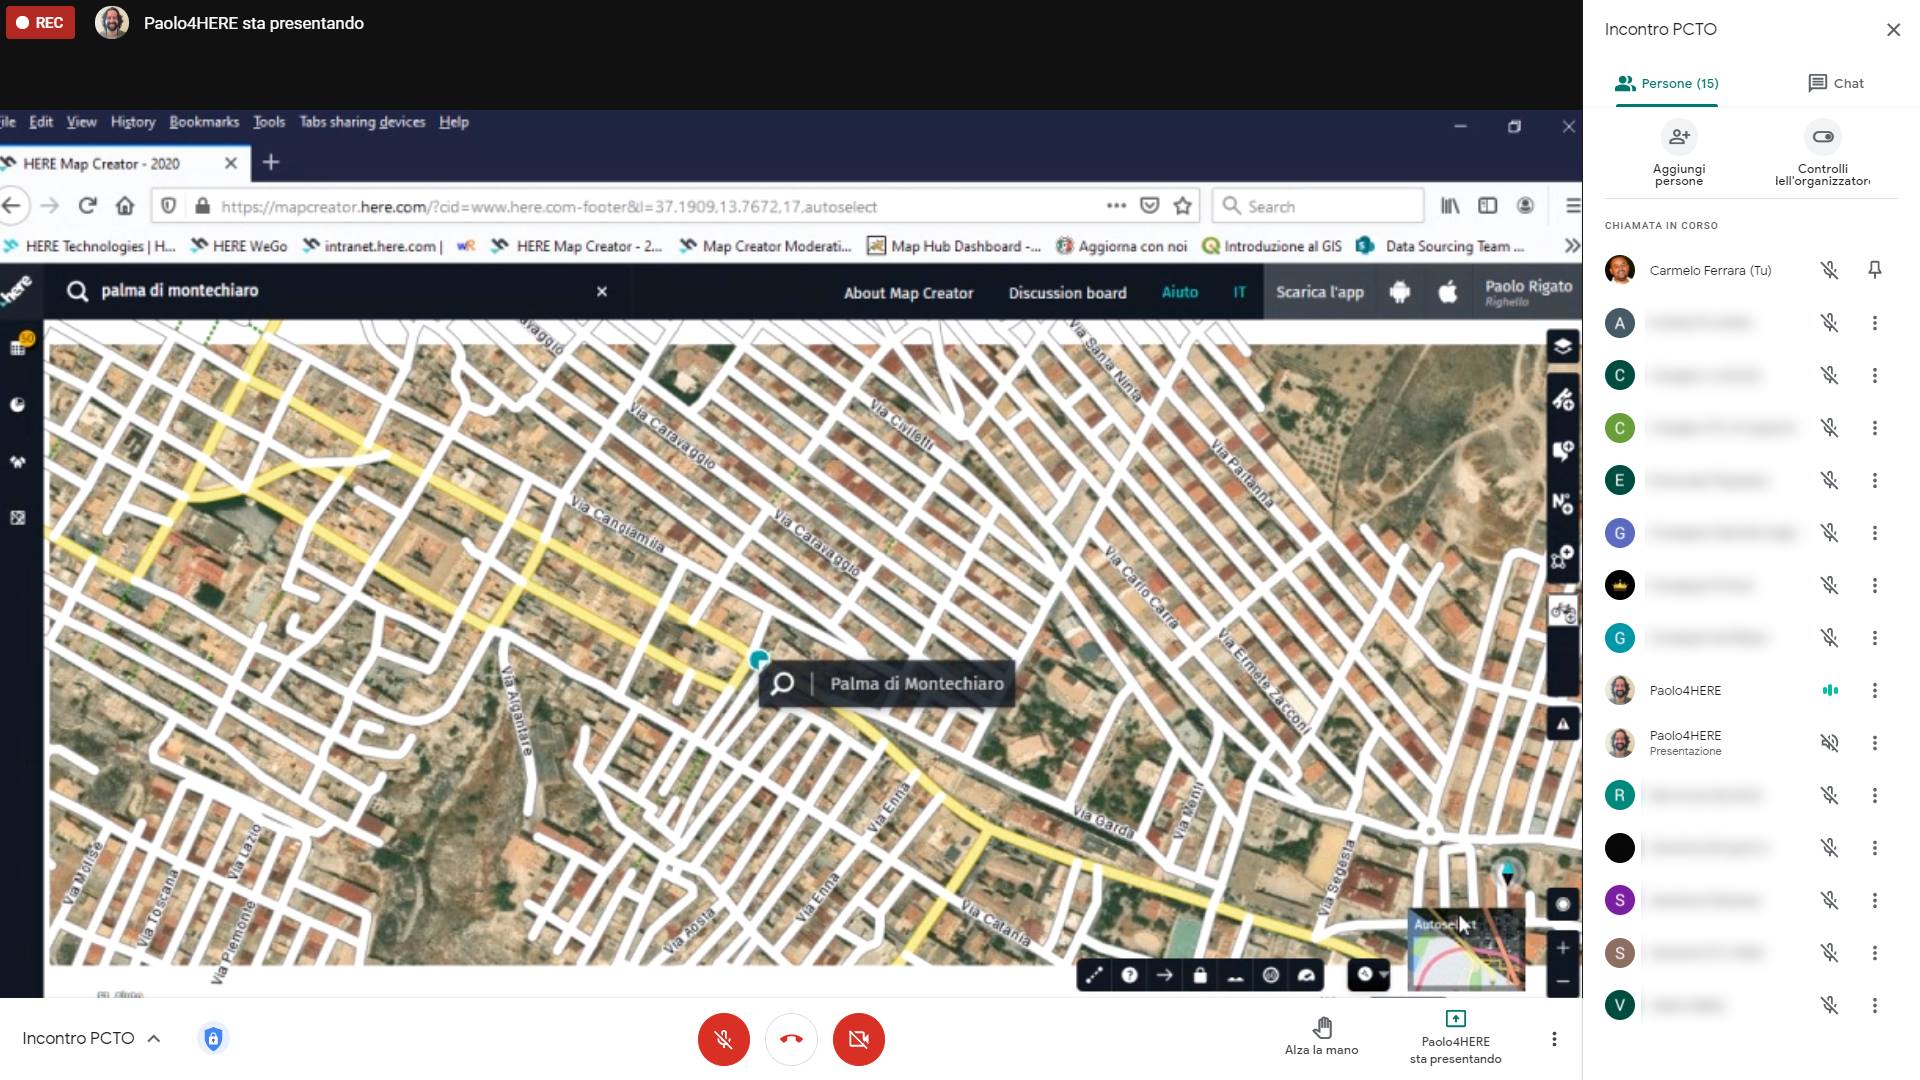Screen dimensions: 1920x1080
Task: Open Paolo Rigato user profile
Action: (1528, 291)
